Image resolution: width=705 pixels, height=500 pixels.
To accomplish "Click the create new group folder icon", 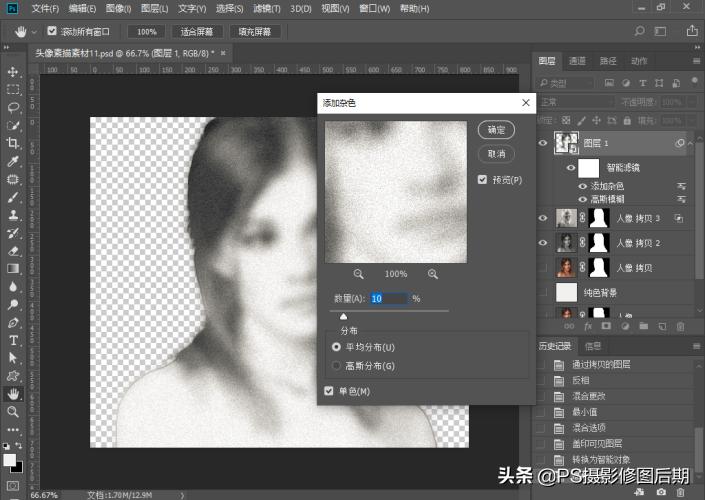I will coord(643,326).
